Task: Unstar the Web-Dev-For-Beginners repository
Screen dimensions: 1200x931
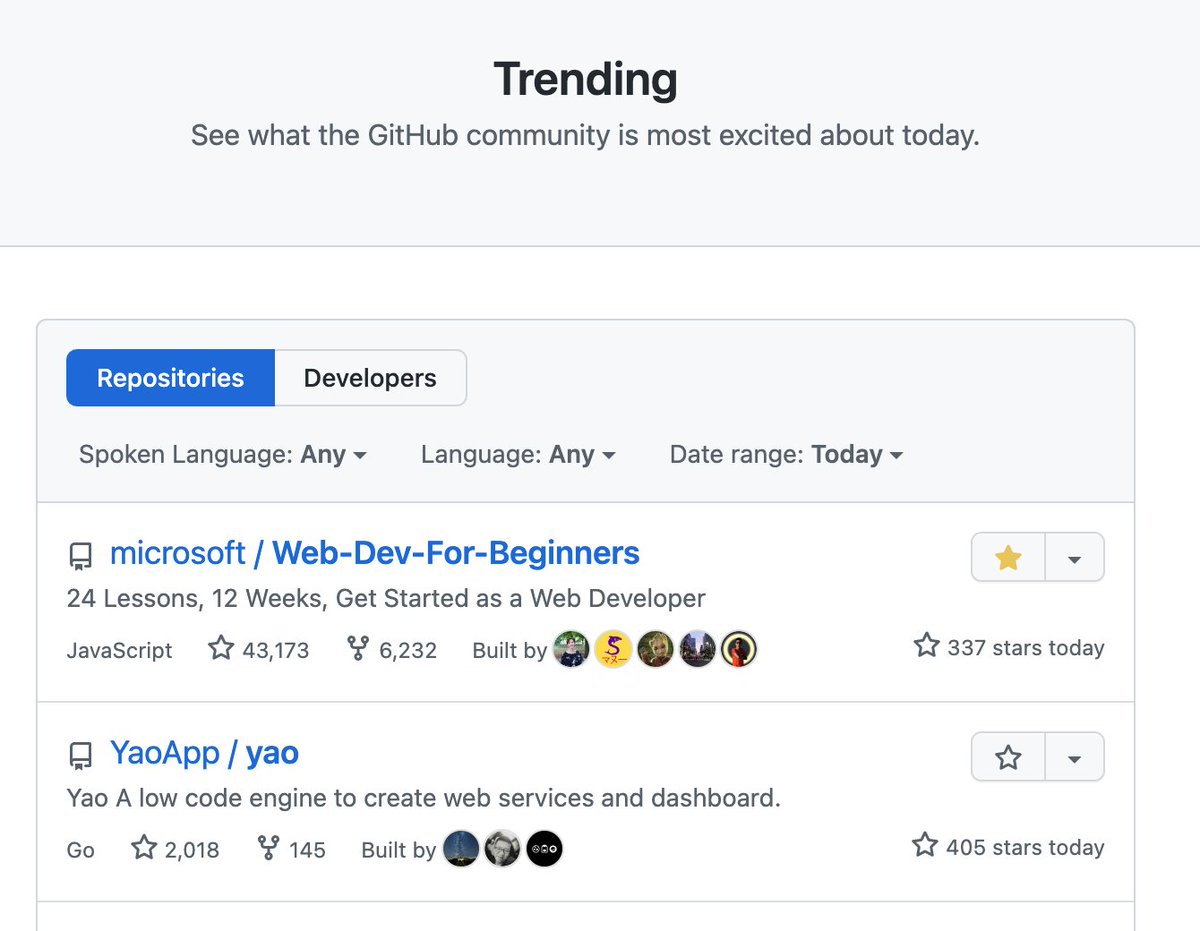Action: [1007, 557]
